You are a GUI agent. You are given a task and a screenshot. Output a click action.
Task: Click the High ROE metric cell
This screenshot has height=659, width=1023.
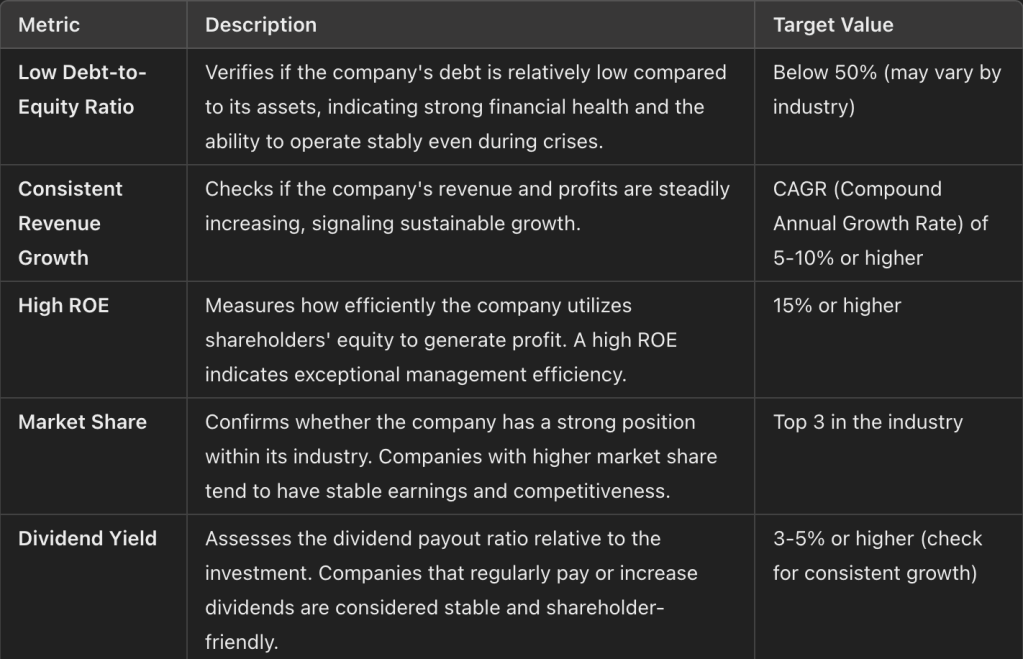[63, 306]
